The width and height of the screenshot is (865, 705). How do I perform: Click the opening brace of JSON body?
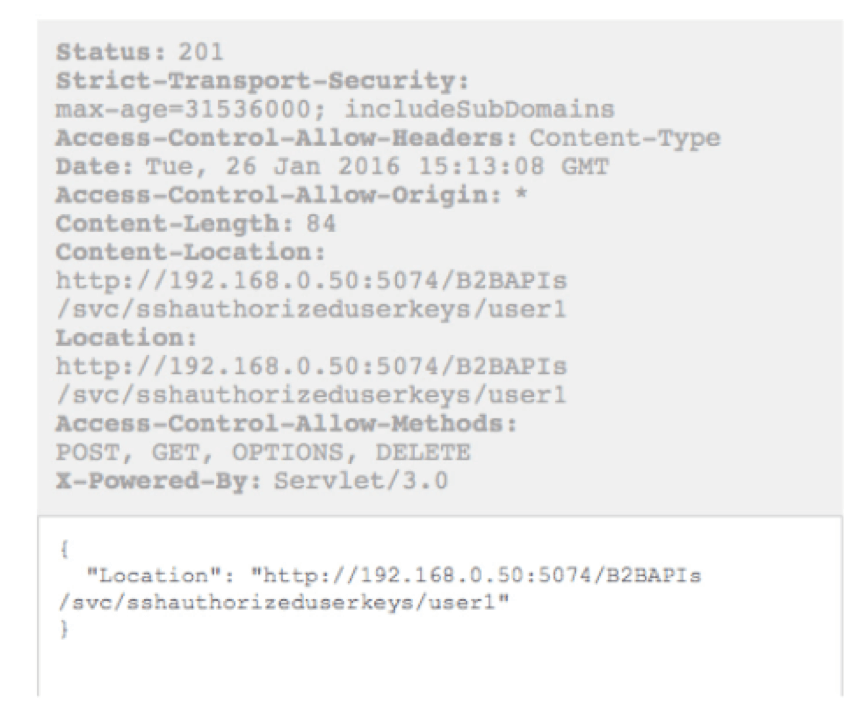[65, 549]
